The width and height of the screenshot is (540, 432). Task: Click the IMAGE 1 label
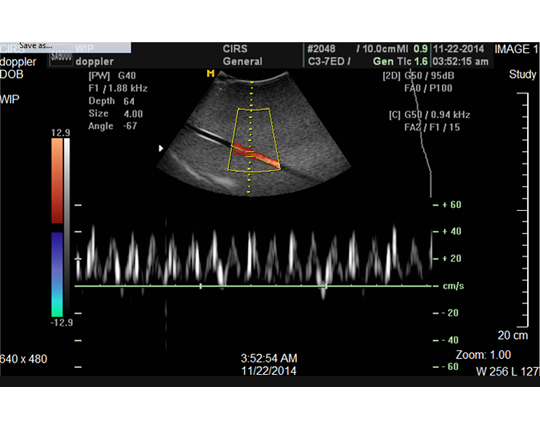point(516,49)
